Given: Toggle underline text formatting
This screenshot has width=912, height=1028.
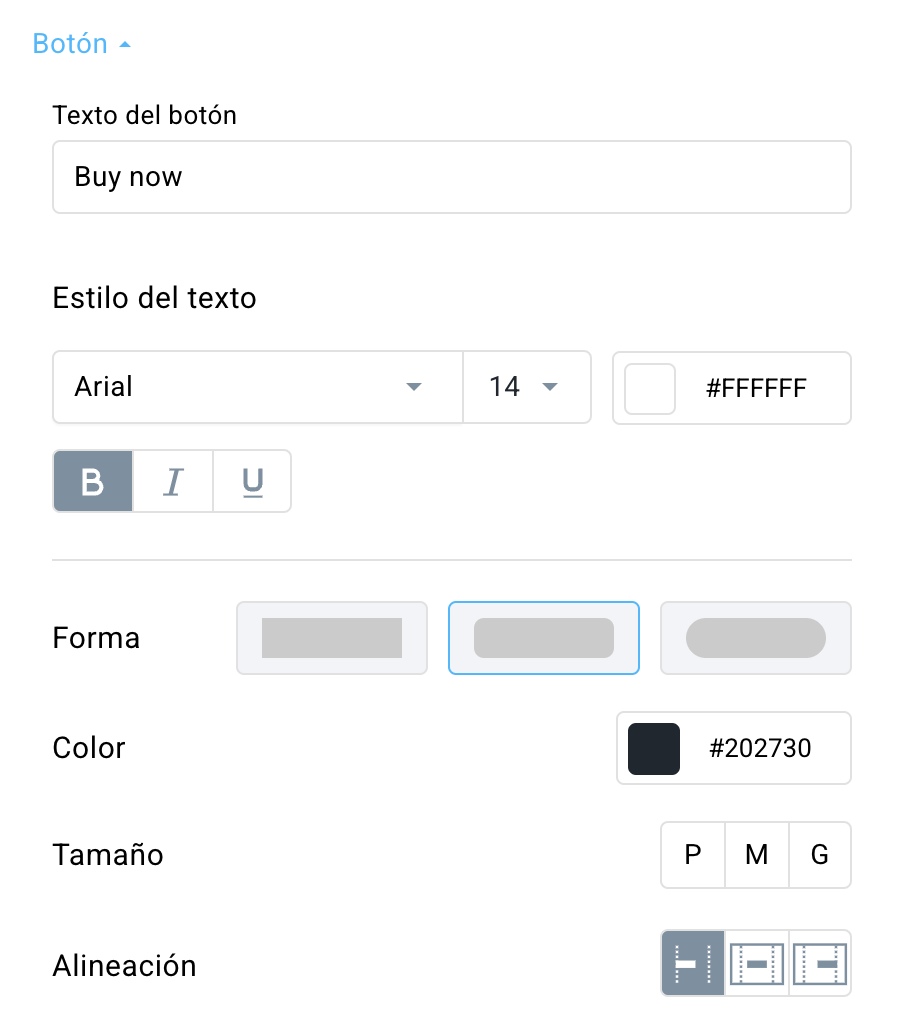Looking at the screenshot, I should click(x=252, y=481).
